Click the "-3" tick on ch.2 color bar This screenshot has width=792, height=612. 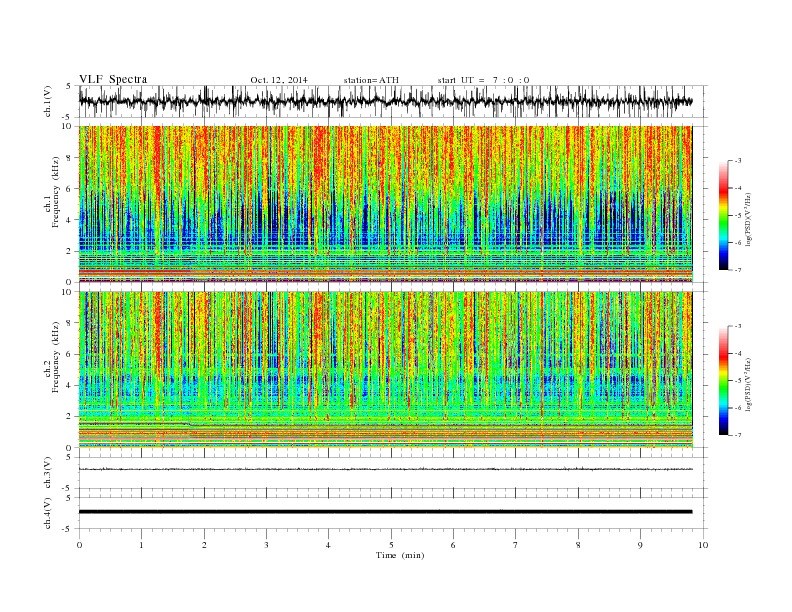click(738, 326)
